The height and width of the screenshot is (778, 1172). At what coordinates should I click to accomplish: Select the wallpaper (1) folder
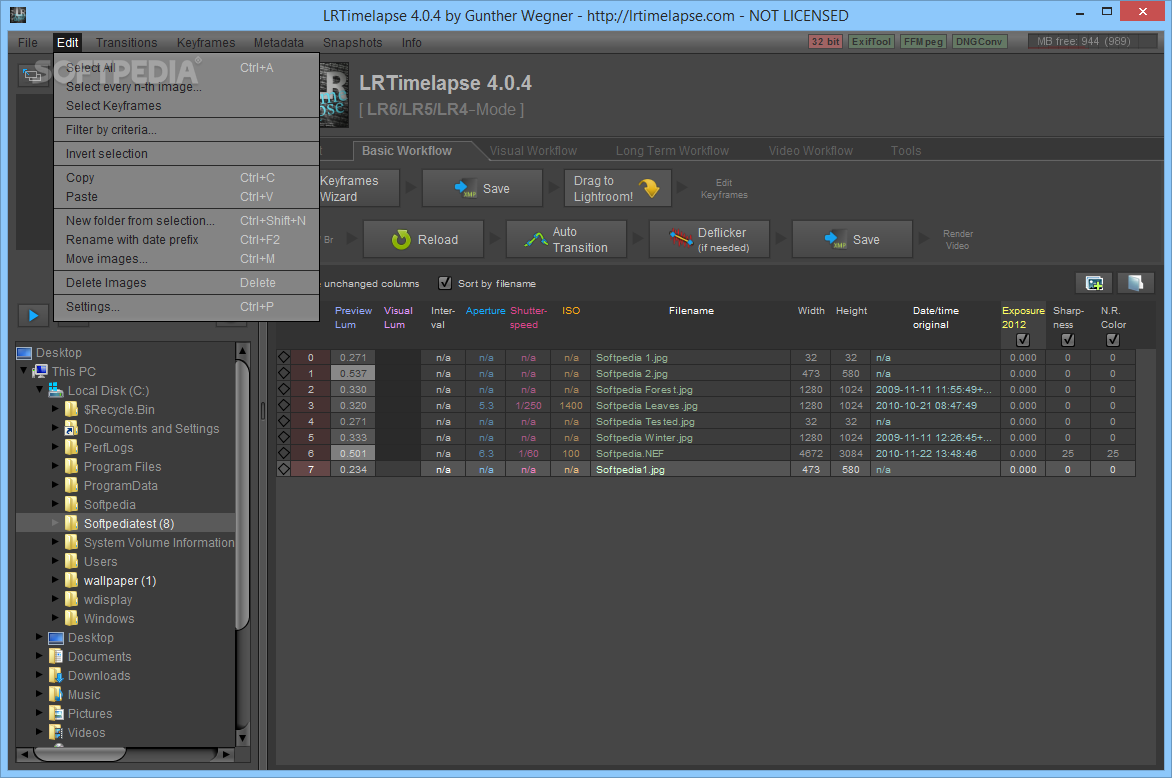[120, 580]
